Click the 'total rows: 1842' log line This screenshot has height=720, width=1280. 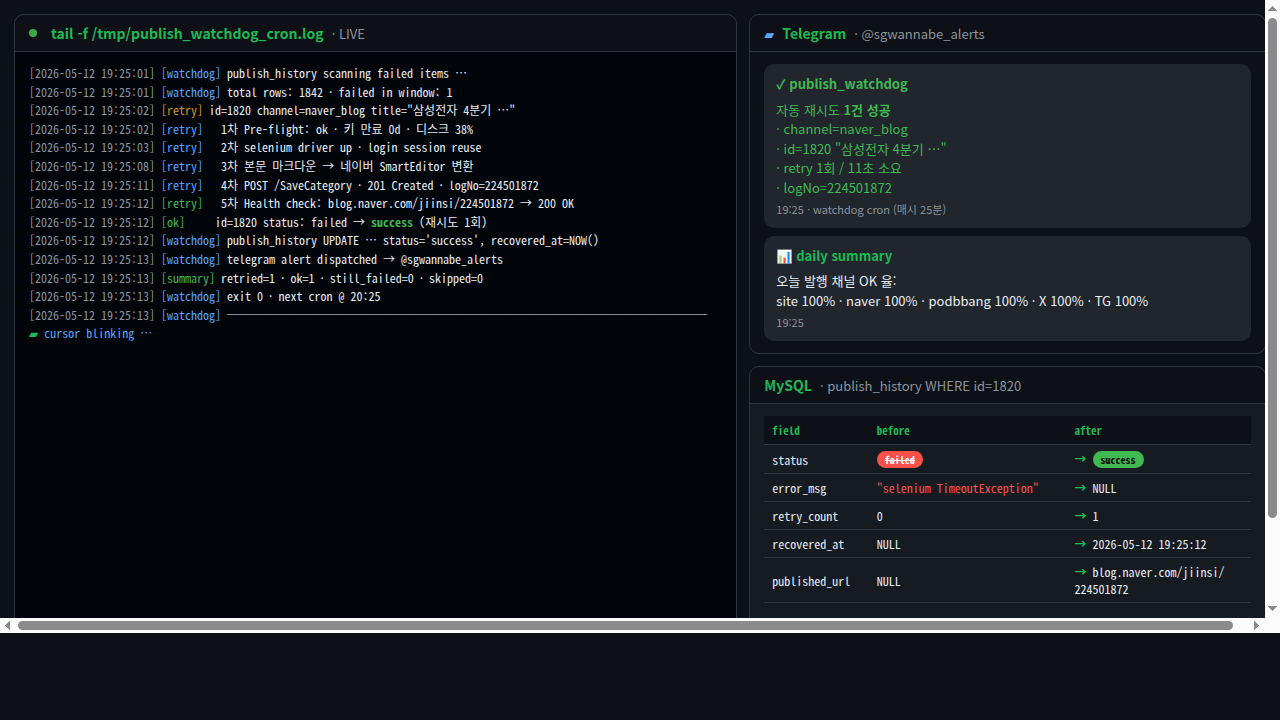(241, 93)
